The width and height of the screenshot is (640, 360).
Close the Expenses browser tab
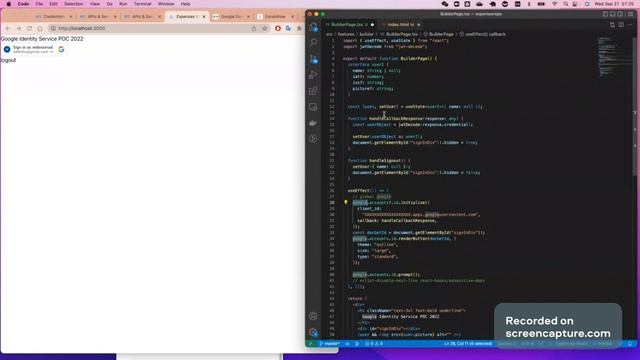coord(204,17)
